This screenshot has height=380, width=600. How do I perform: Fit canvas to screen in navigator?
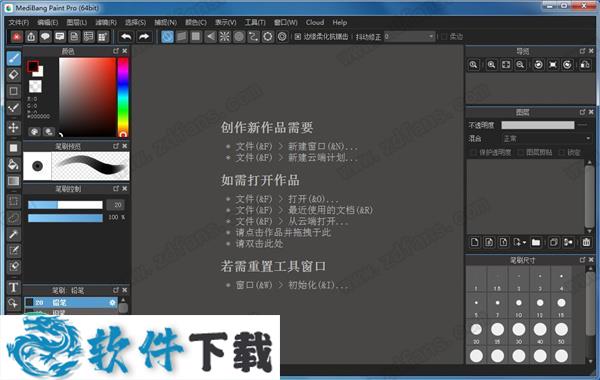coord(506,65)
